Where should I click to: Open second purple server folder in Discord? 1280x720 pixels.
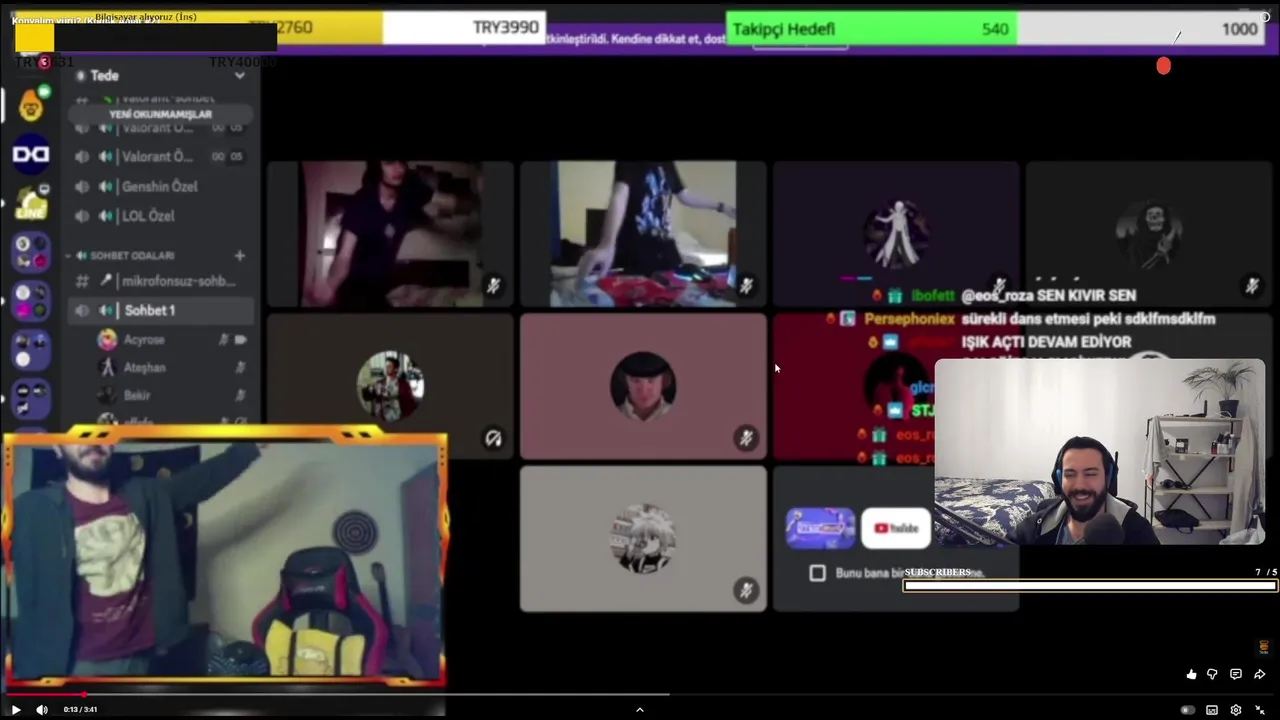tap(31, 301)
